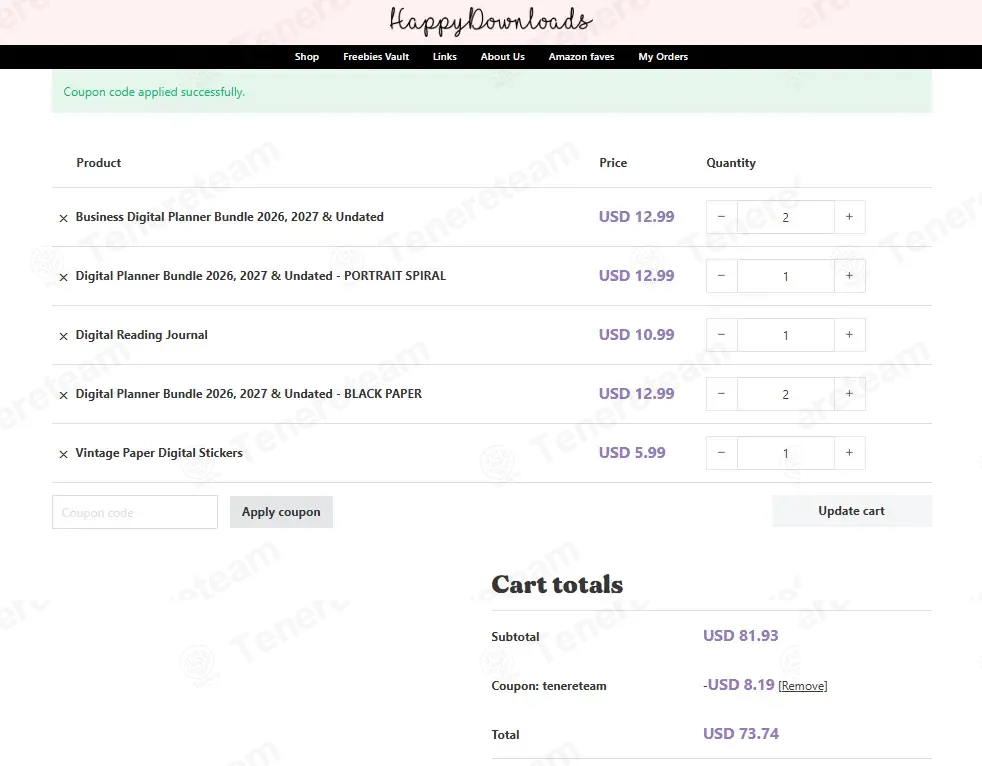Decrease quantity of Business Digital Planner Bundle
This screenshot has height=766, width=982.
tap(721, 217)
